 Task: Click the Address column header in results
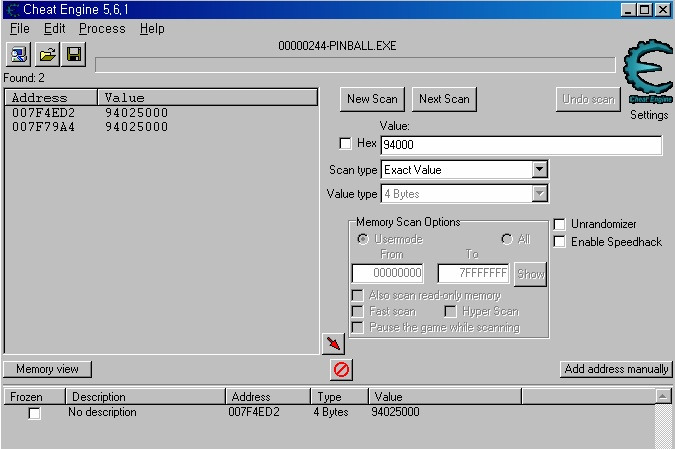coord(51,98)
